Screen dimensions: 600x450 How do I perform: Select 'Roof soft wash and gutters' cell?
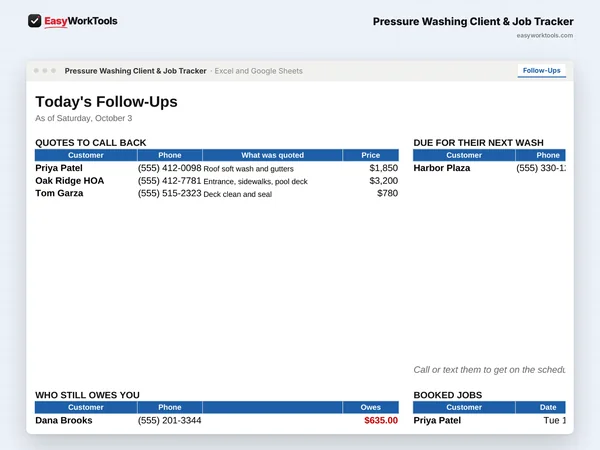pyautogui.click(x=248, y=169)
